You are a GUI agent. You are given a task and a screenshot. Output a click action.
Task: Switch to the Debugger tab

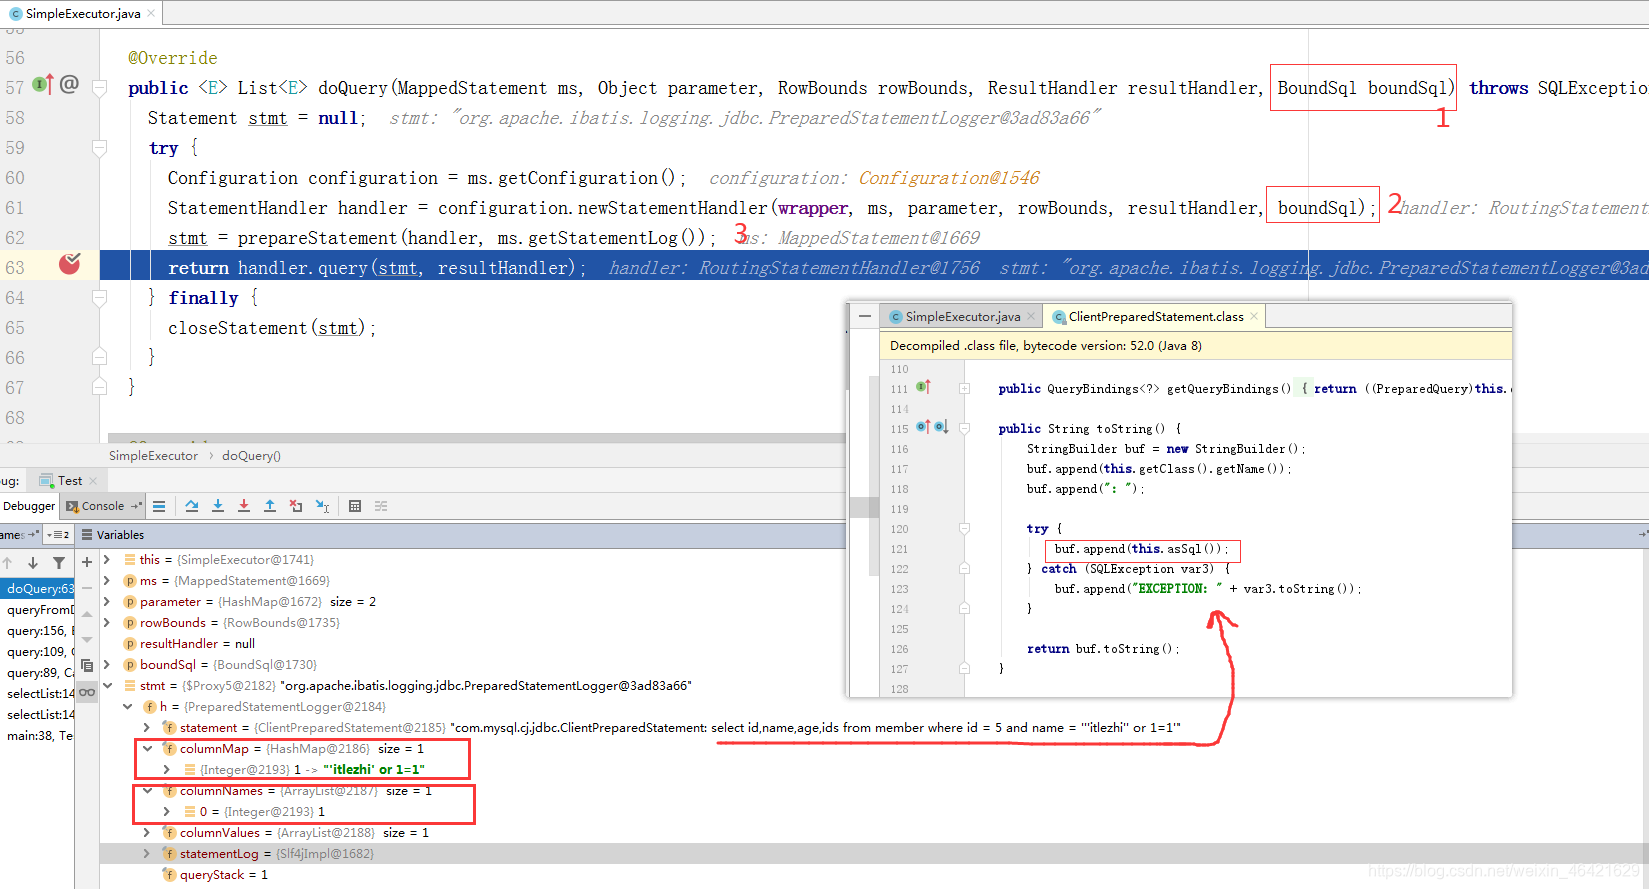[x=29, y=506]
